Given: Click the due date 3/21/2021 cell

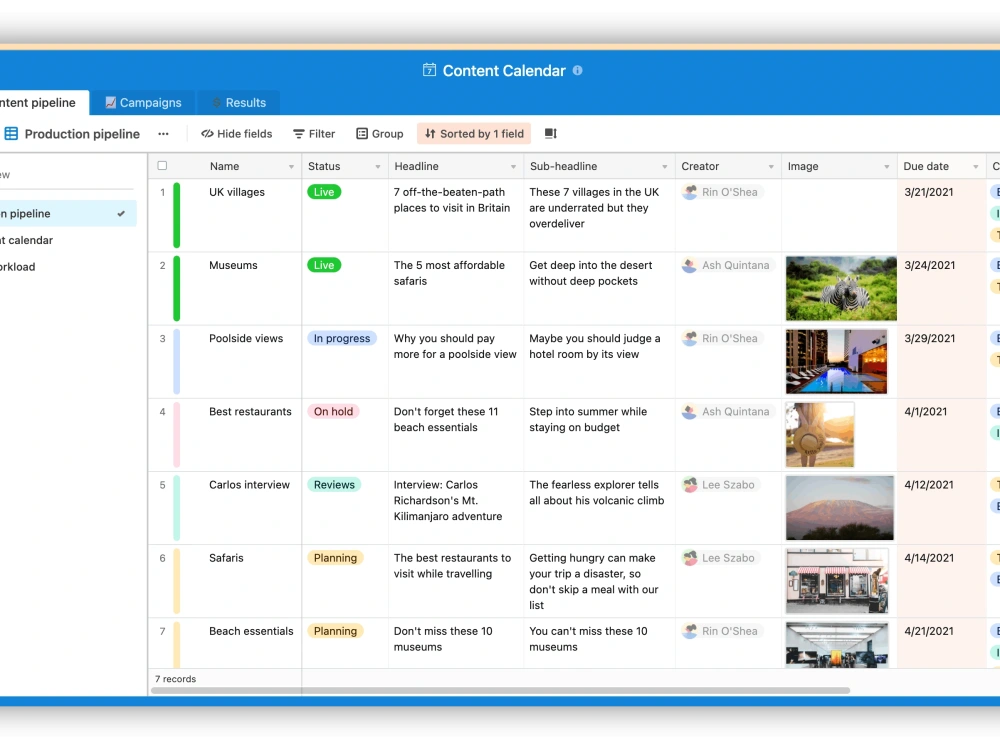Looking at the screenshot, I should [x=941, y=216].
